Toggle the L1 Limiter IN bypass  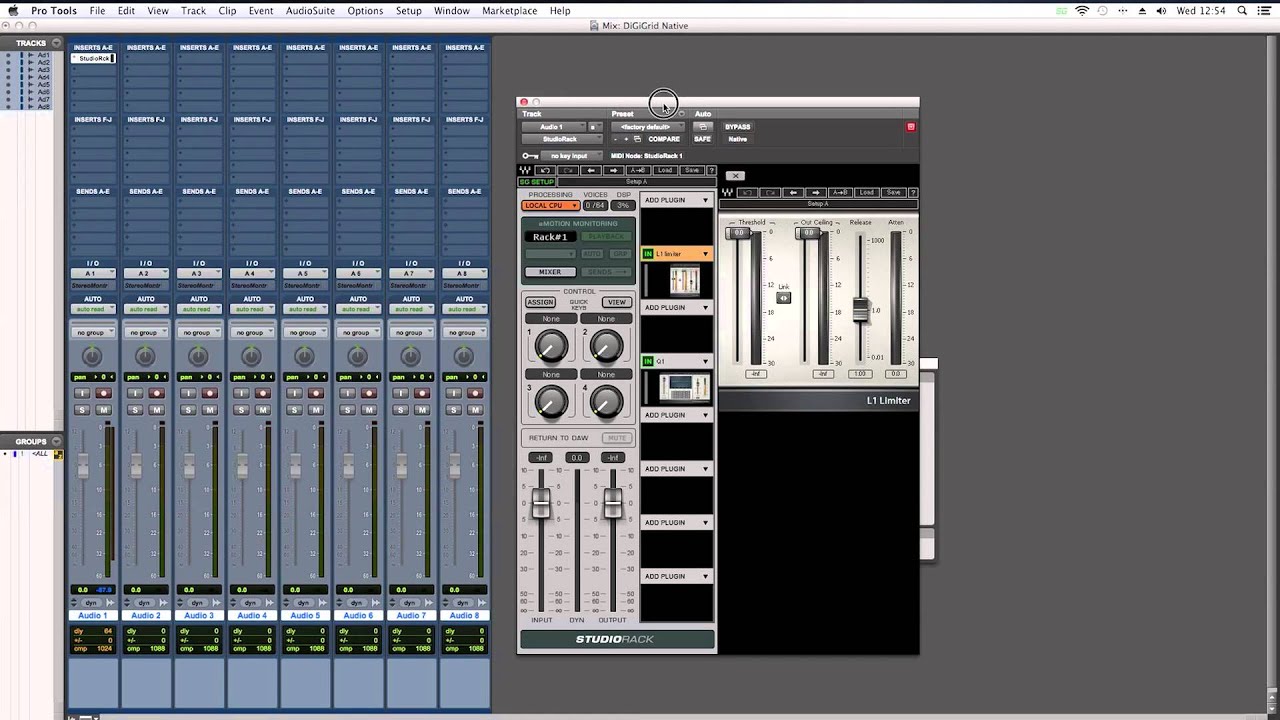point(648,254)
